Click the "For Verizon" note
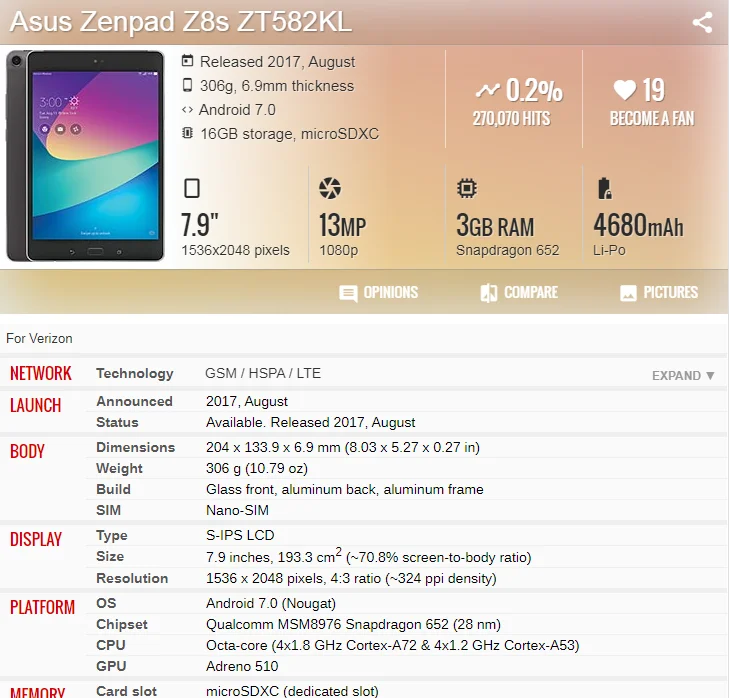This screenshot has width=729, height=698. [x=39, y=338]
